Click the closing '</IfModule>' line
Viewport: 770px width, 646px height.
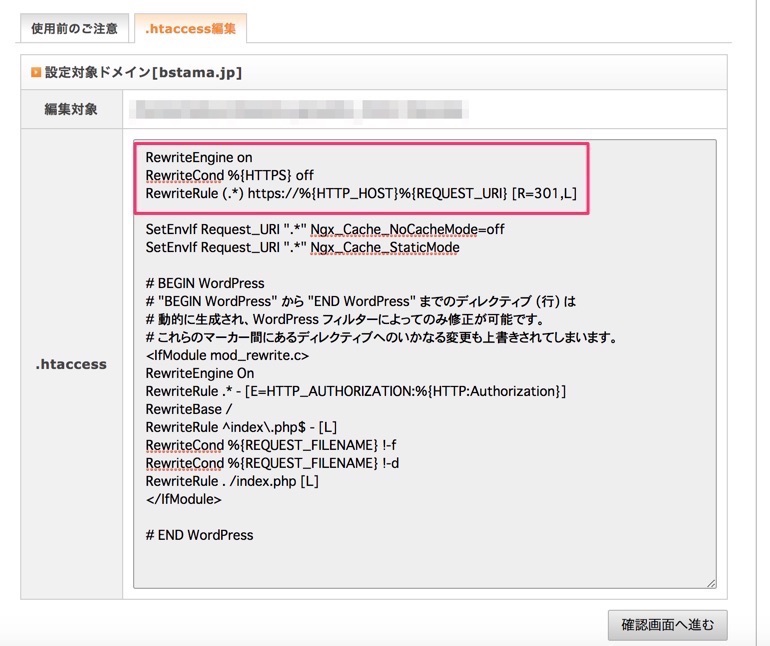pyautogui.click(x=183, y=499)
